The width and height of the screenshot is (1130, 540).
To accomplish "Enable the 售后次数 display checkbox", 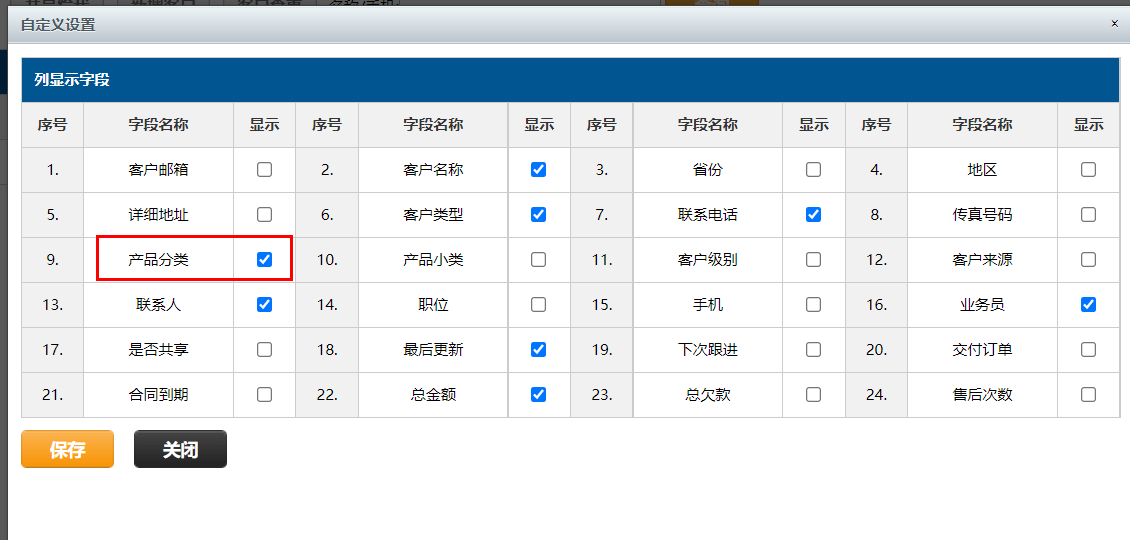I will tap(1088, 394).
